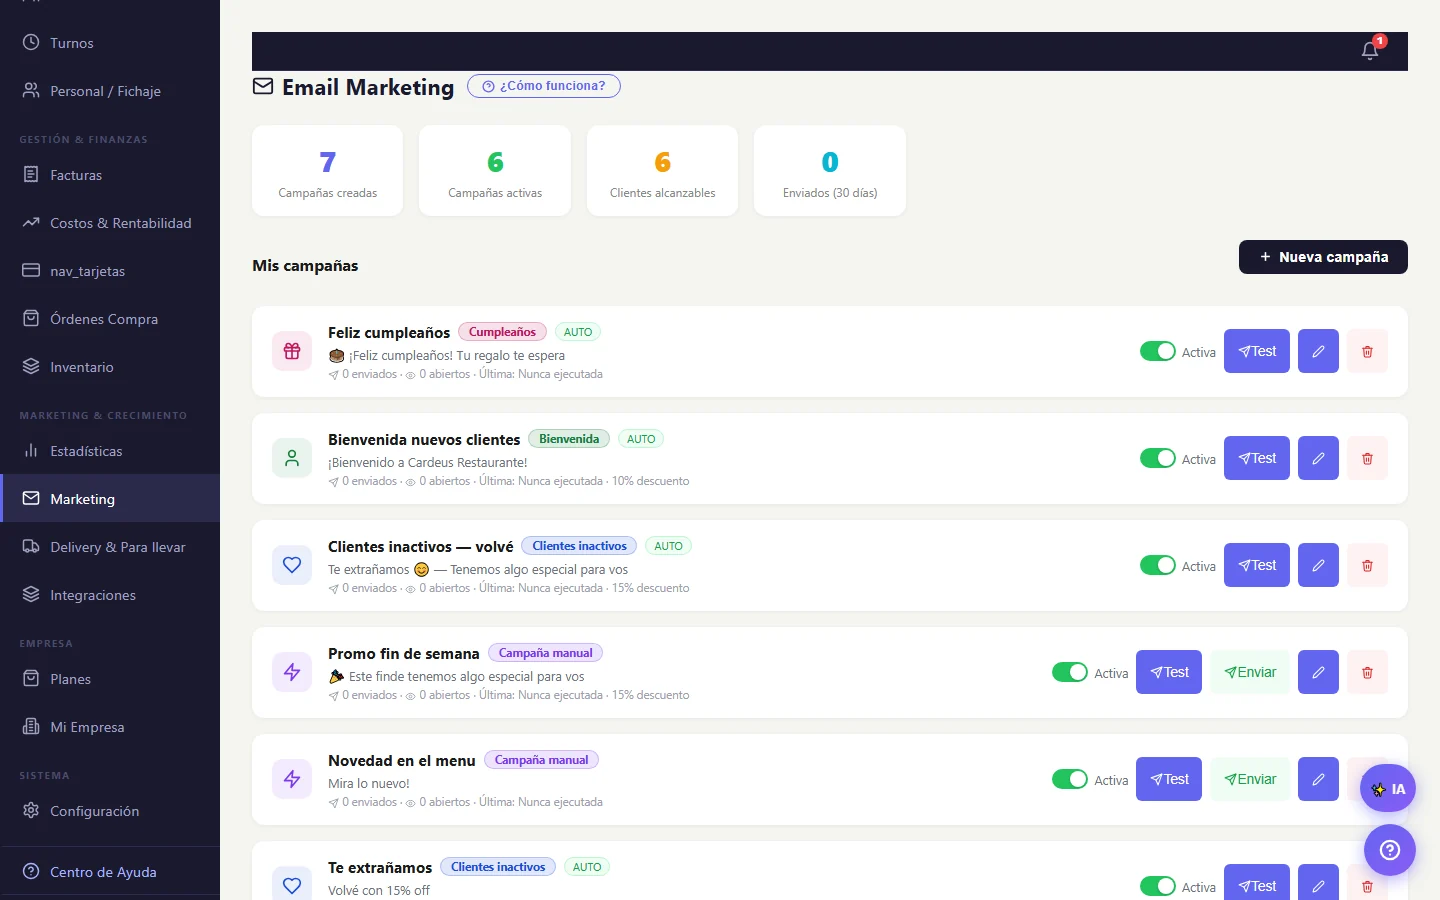
Task: Click the Nueva campaña button
Action: click(1323, 257)
